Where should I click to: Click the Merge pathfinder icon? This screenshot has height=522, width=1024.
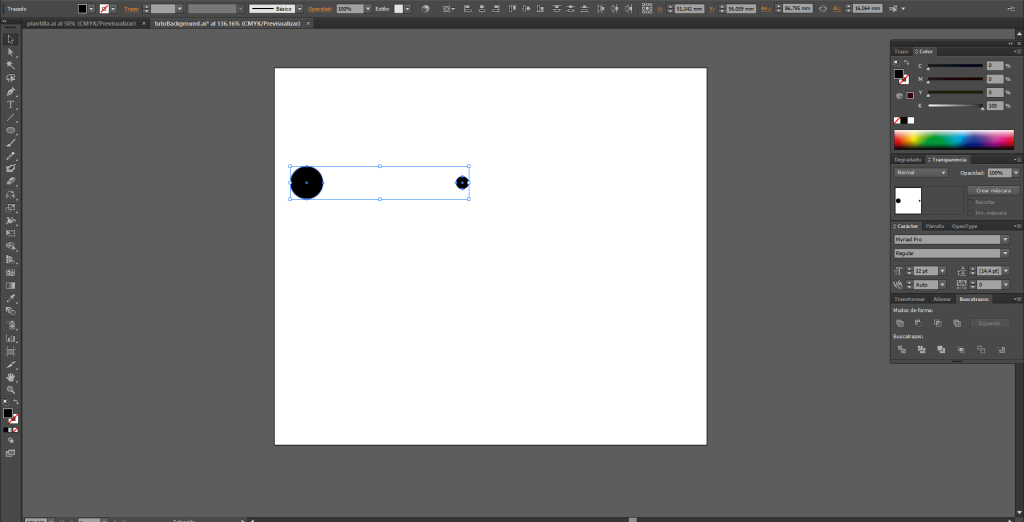point(941,350)
